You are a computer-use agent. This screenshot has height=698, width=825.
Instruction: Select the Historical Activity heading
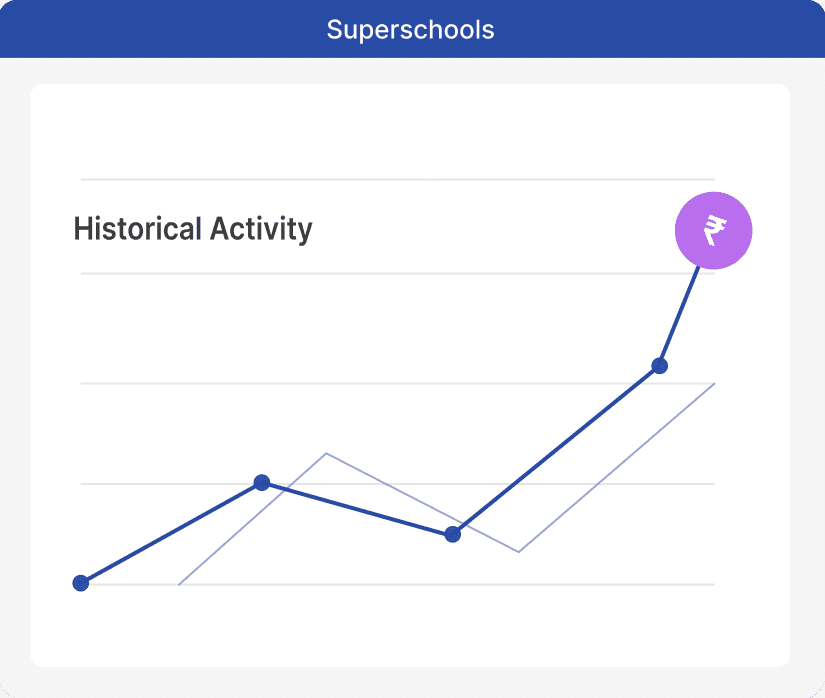point(193,229)
